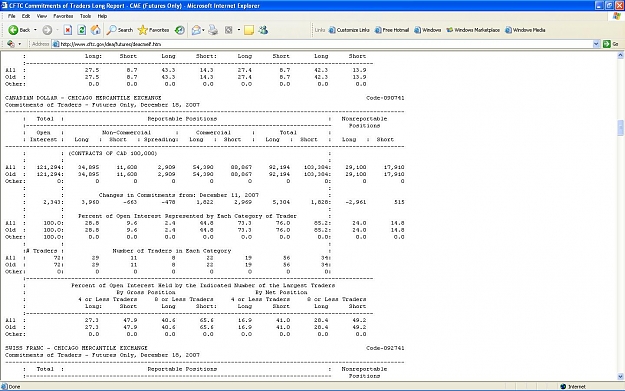Click the grey Edit tool icon beside printer
The image size is (625, 391).
tap(229, 30)
